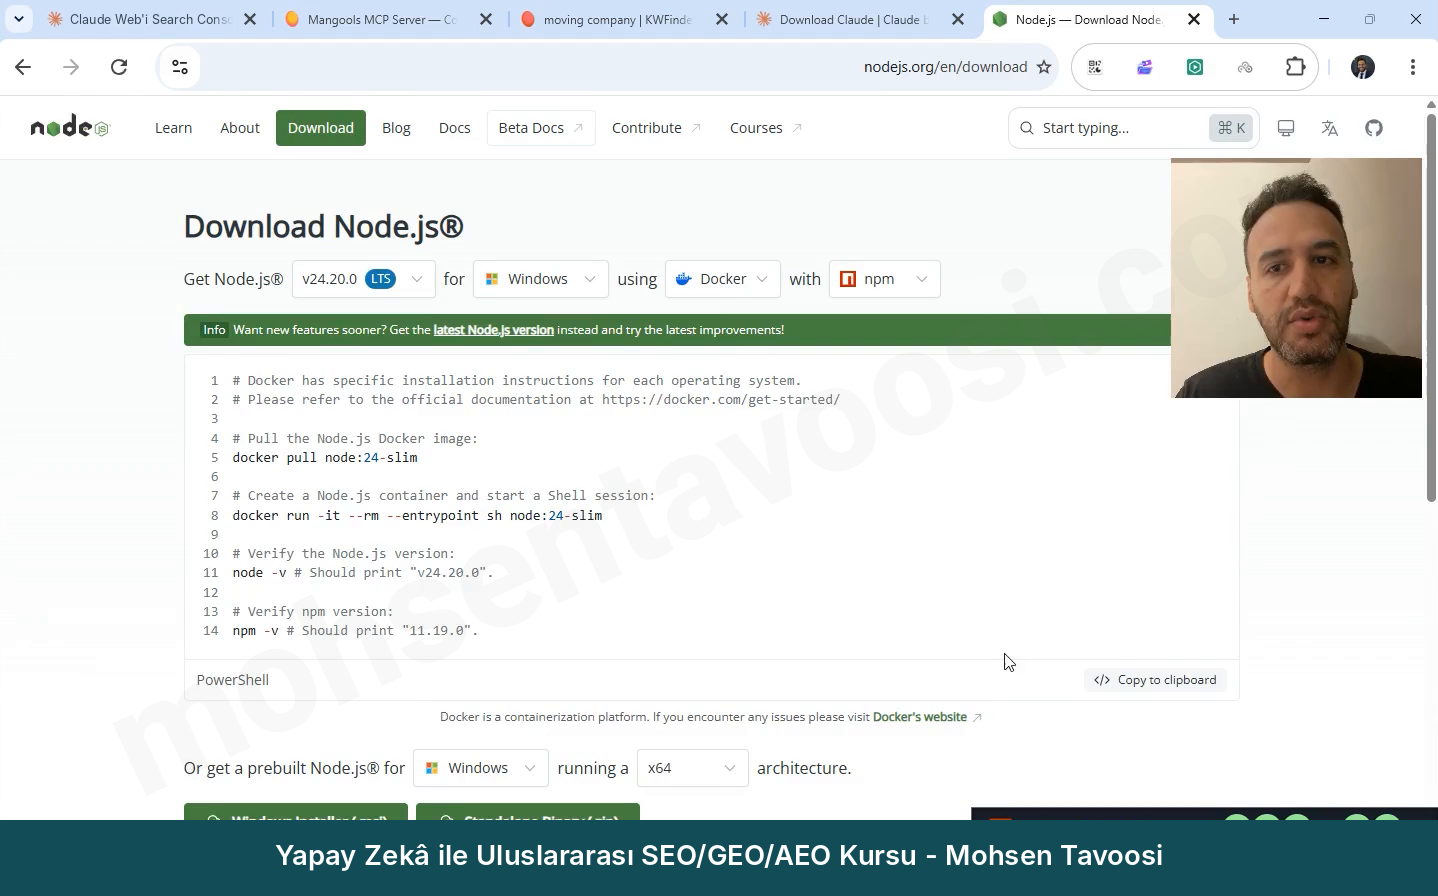1438x896 pixels.
Task: Click the Node.js logo
Action: point(69,127)
